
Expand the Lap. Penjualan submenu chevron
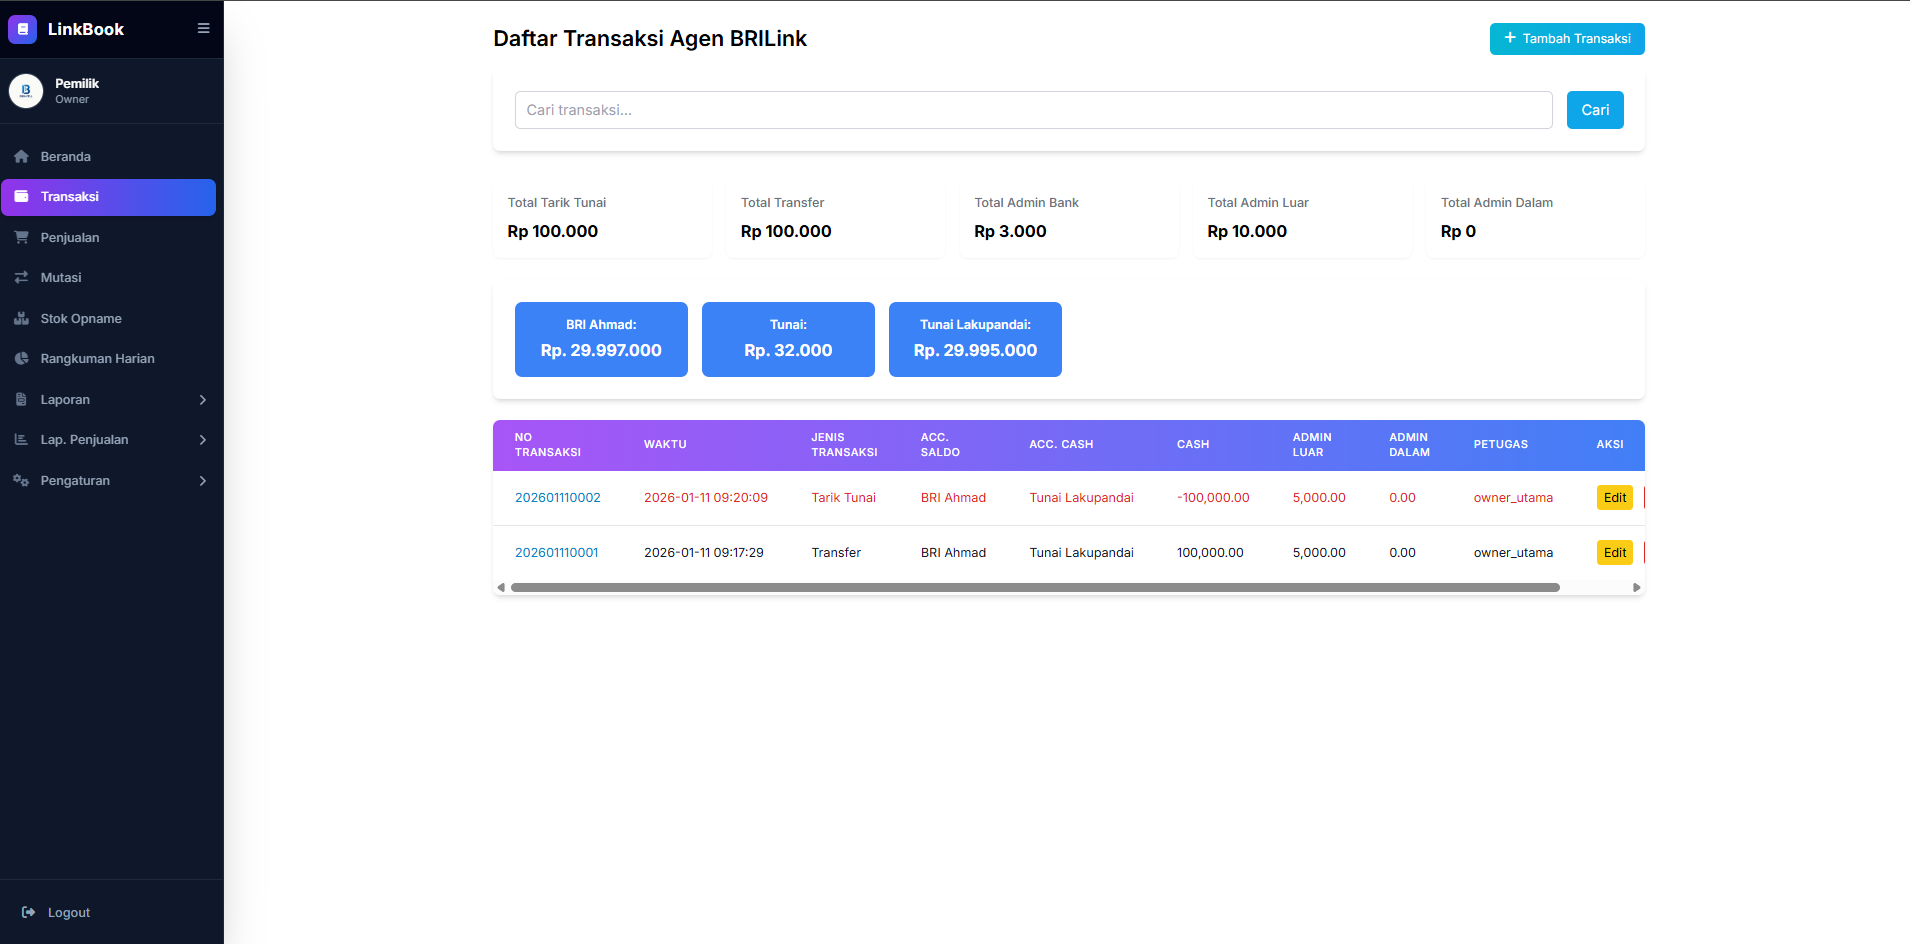click(203, 440)
